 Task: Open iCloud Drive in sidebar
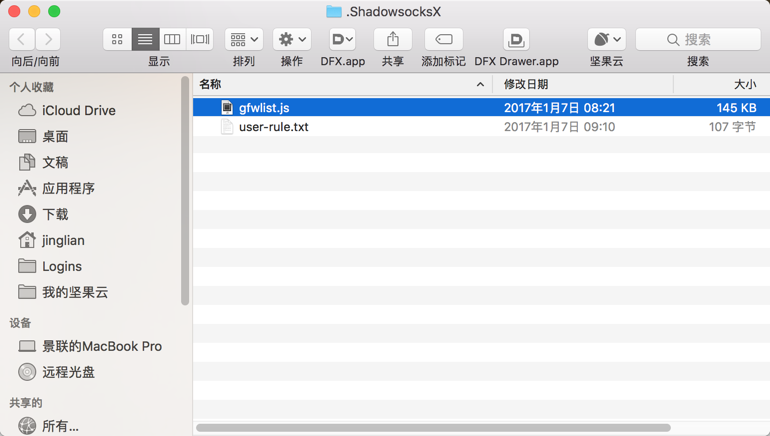click(78, 110)
